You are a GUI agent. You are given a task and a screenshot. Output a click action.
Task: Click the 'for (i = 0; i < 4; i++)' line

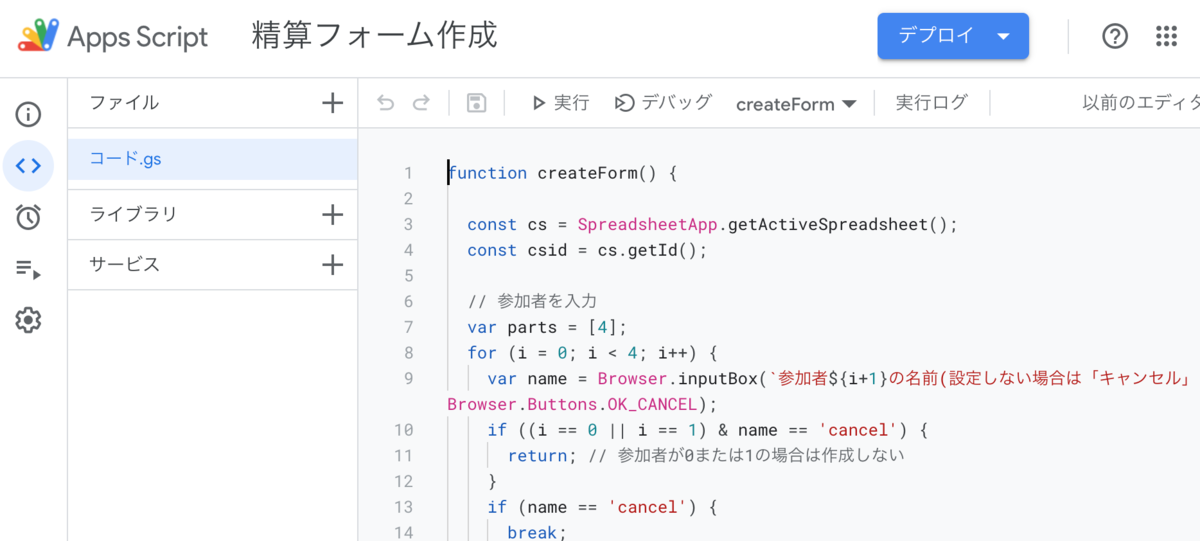(592, 353)
